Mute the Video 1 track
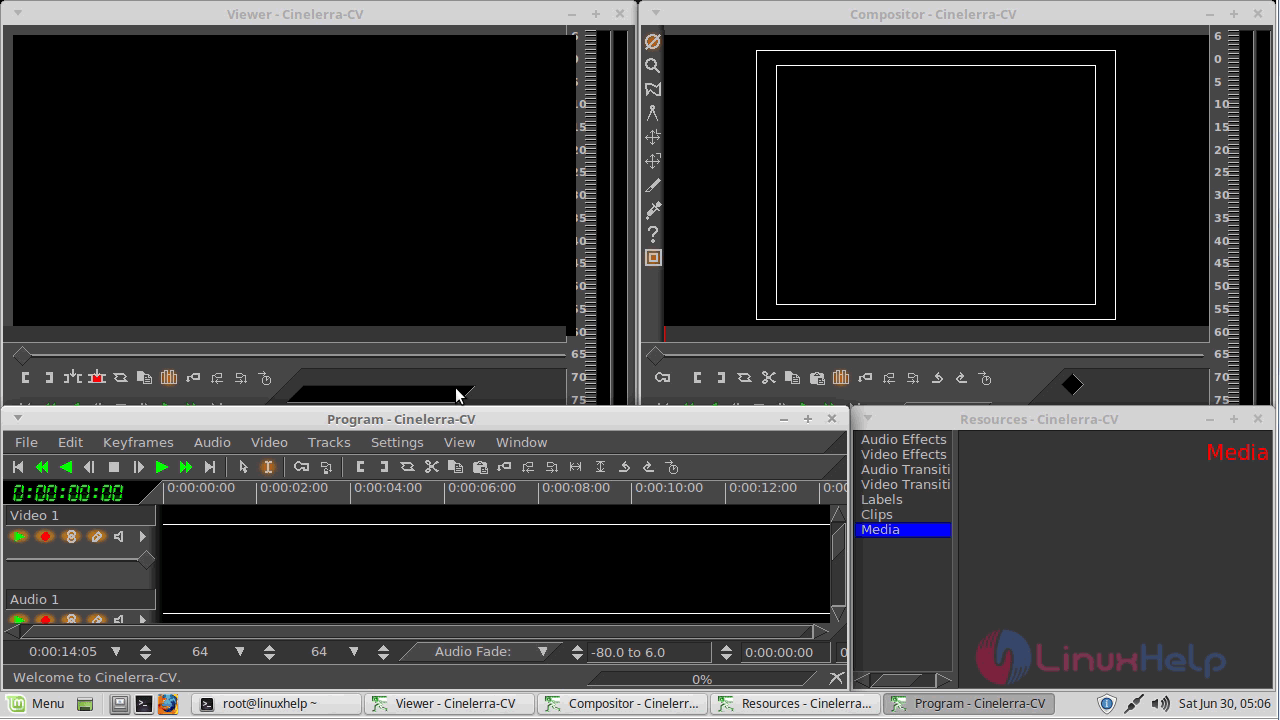This screenshot has height=720, width=1280. point(119,537)
